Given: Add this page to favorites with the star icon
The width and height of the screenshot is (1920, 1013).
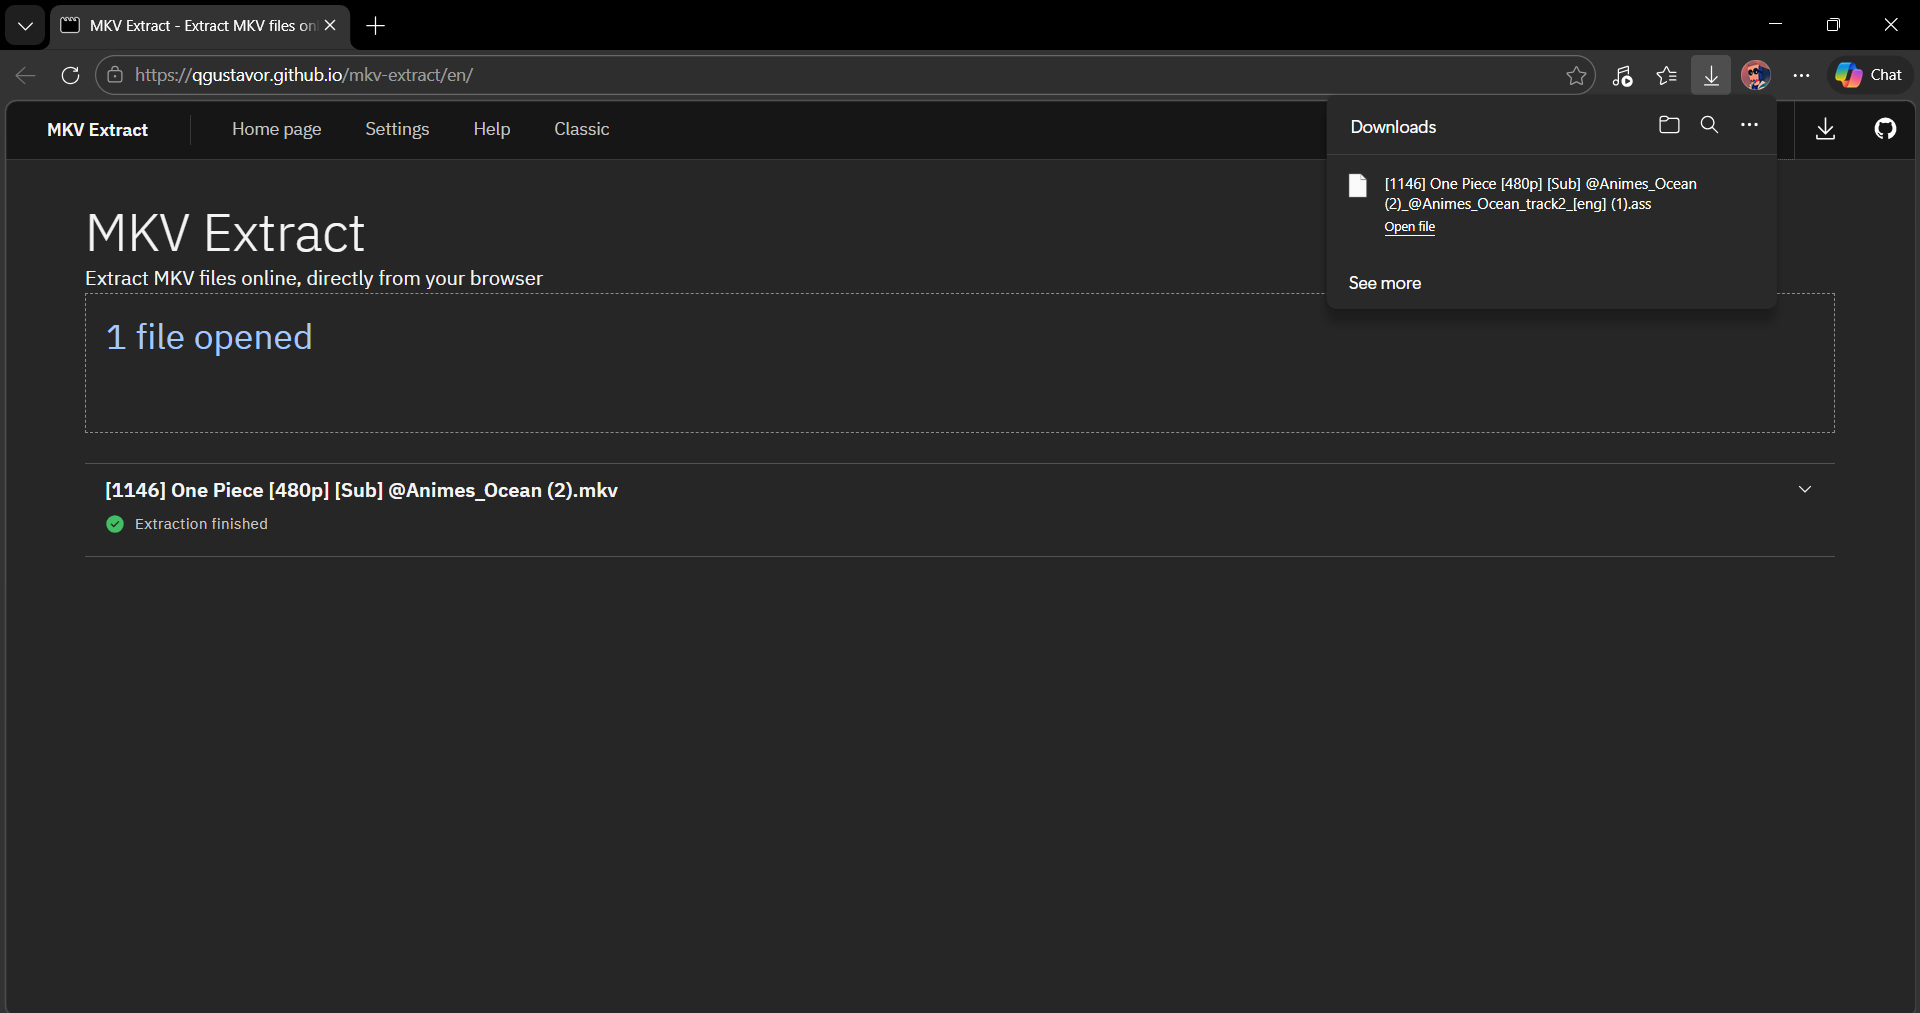Looking at the screenshot, I should (1576, 75).
